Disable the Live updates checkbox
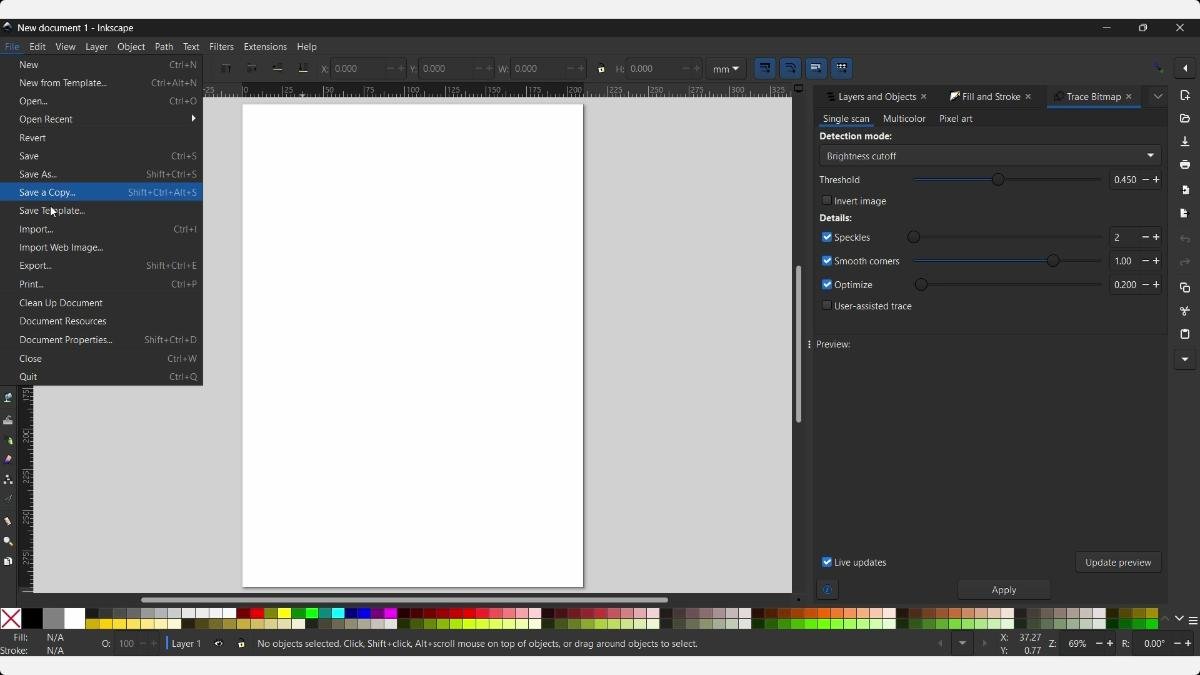Screen dimensions: 1200x675 pos(827,562)
